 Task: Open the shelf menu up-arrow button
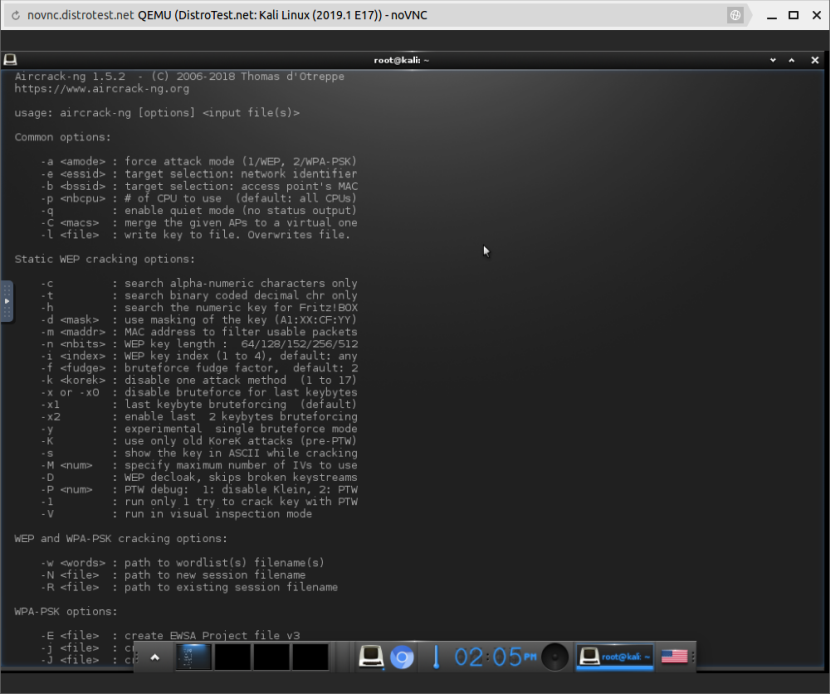click(x=155, y=657)
